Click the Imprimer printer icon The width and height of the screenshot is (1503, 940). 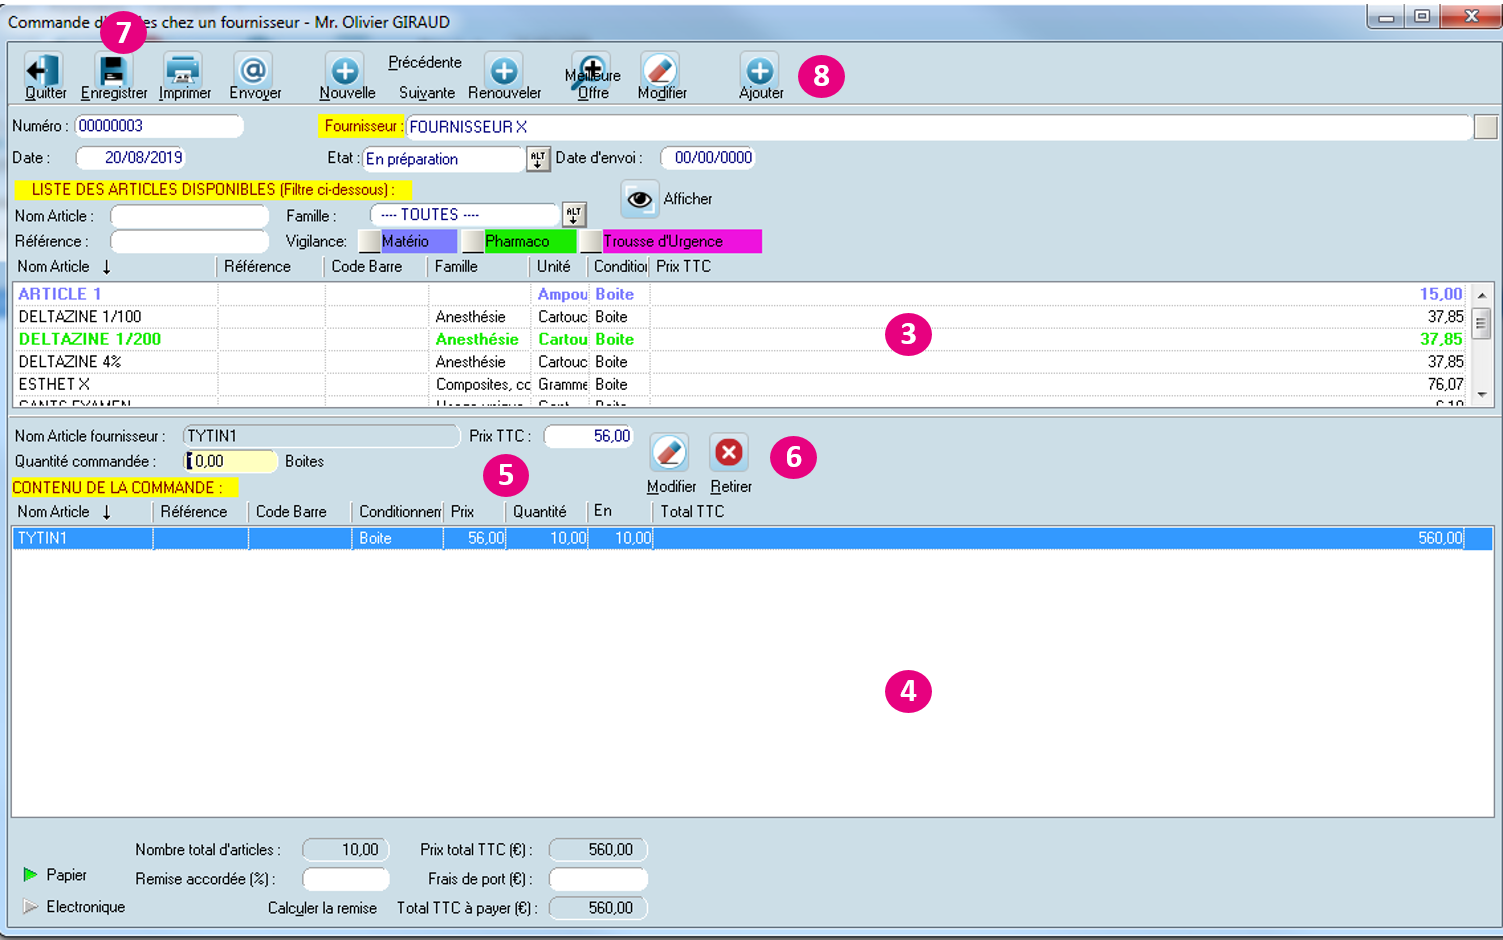pyautogui.click(x=183, y=70)
